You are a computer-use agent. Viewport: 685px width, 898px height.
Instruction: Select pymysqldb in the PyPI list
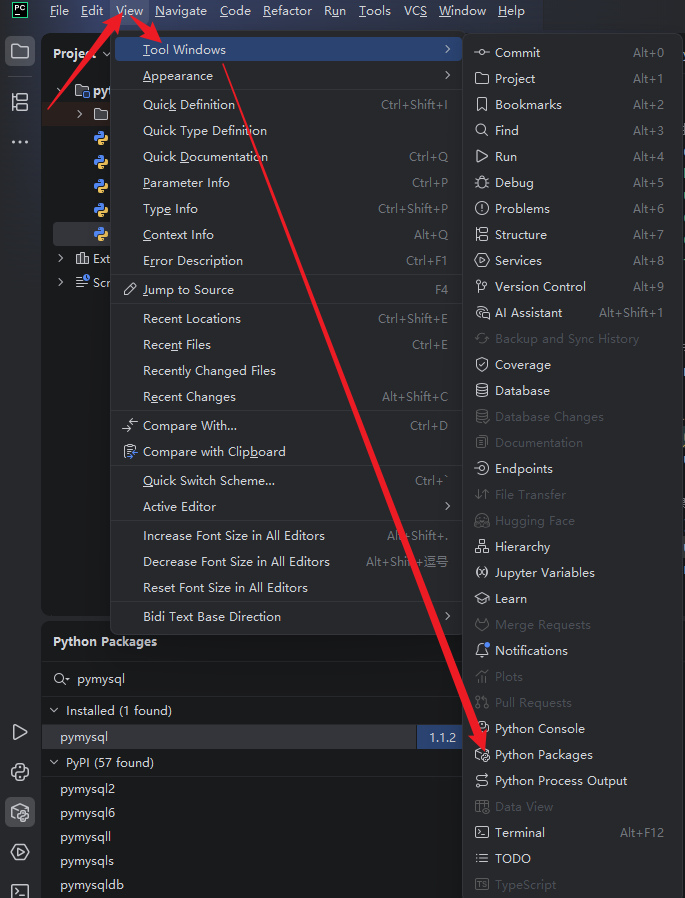92,885
